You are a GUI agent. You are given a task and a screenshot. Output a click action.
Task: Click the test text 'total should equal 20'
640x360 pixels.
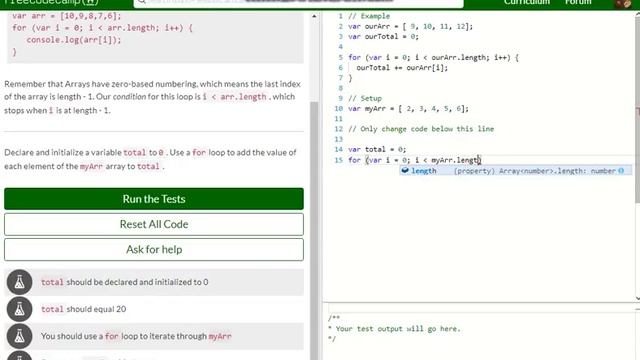[x=83, y=309]
